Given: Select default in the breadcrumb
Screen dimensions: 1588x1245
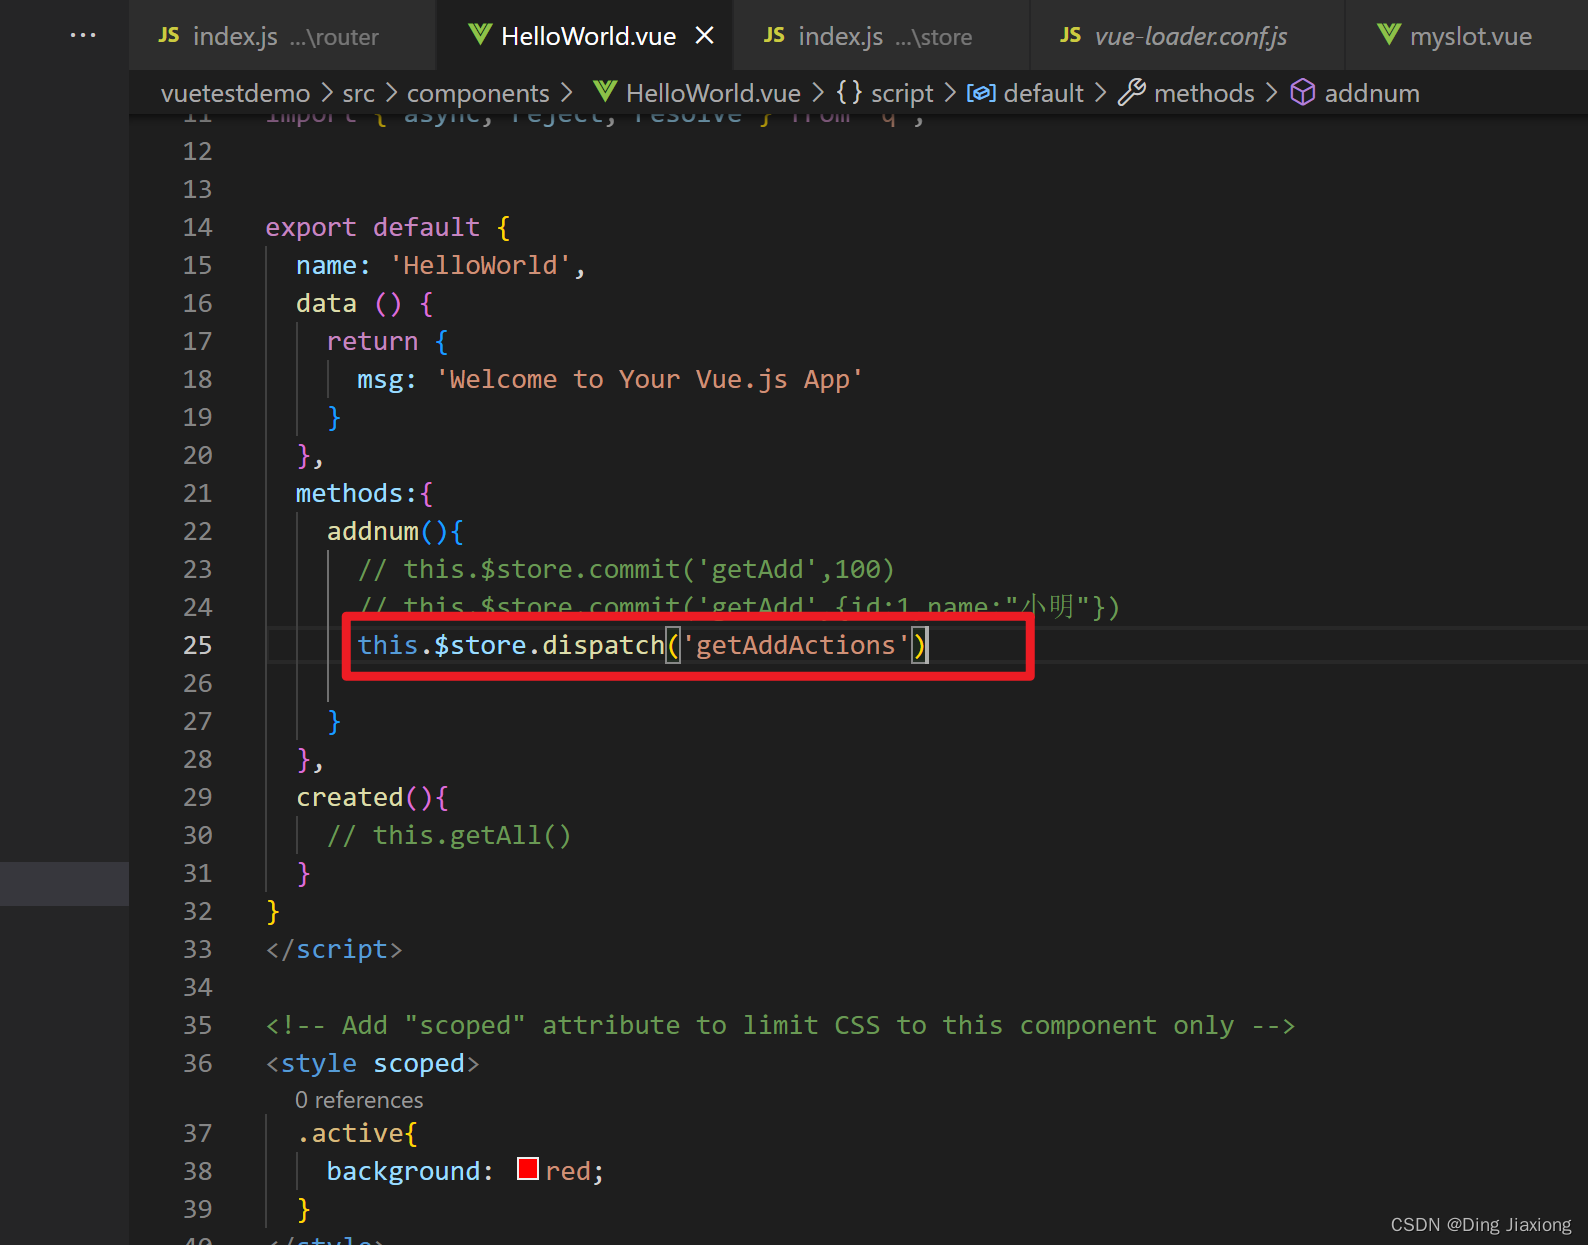Looking at the screenshot, I should (1043, 93).
